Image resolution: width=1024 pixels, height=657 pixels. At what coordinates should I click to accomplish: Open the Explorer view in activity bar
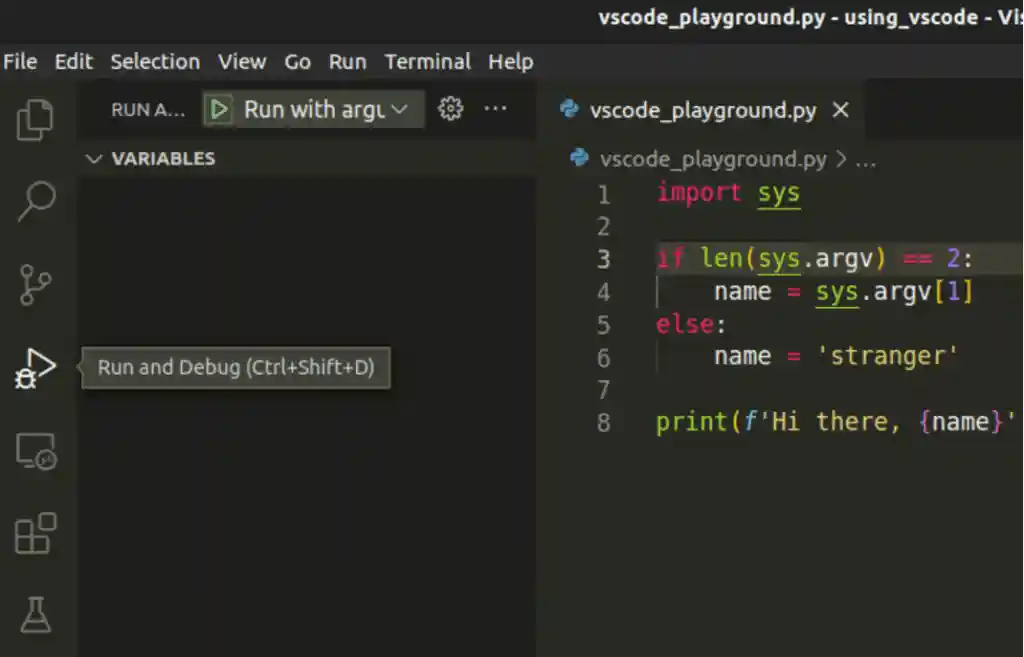point(35,120)
